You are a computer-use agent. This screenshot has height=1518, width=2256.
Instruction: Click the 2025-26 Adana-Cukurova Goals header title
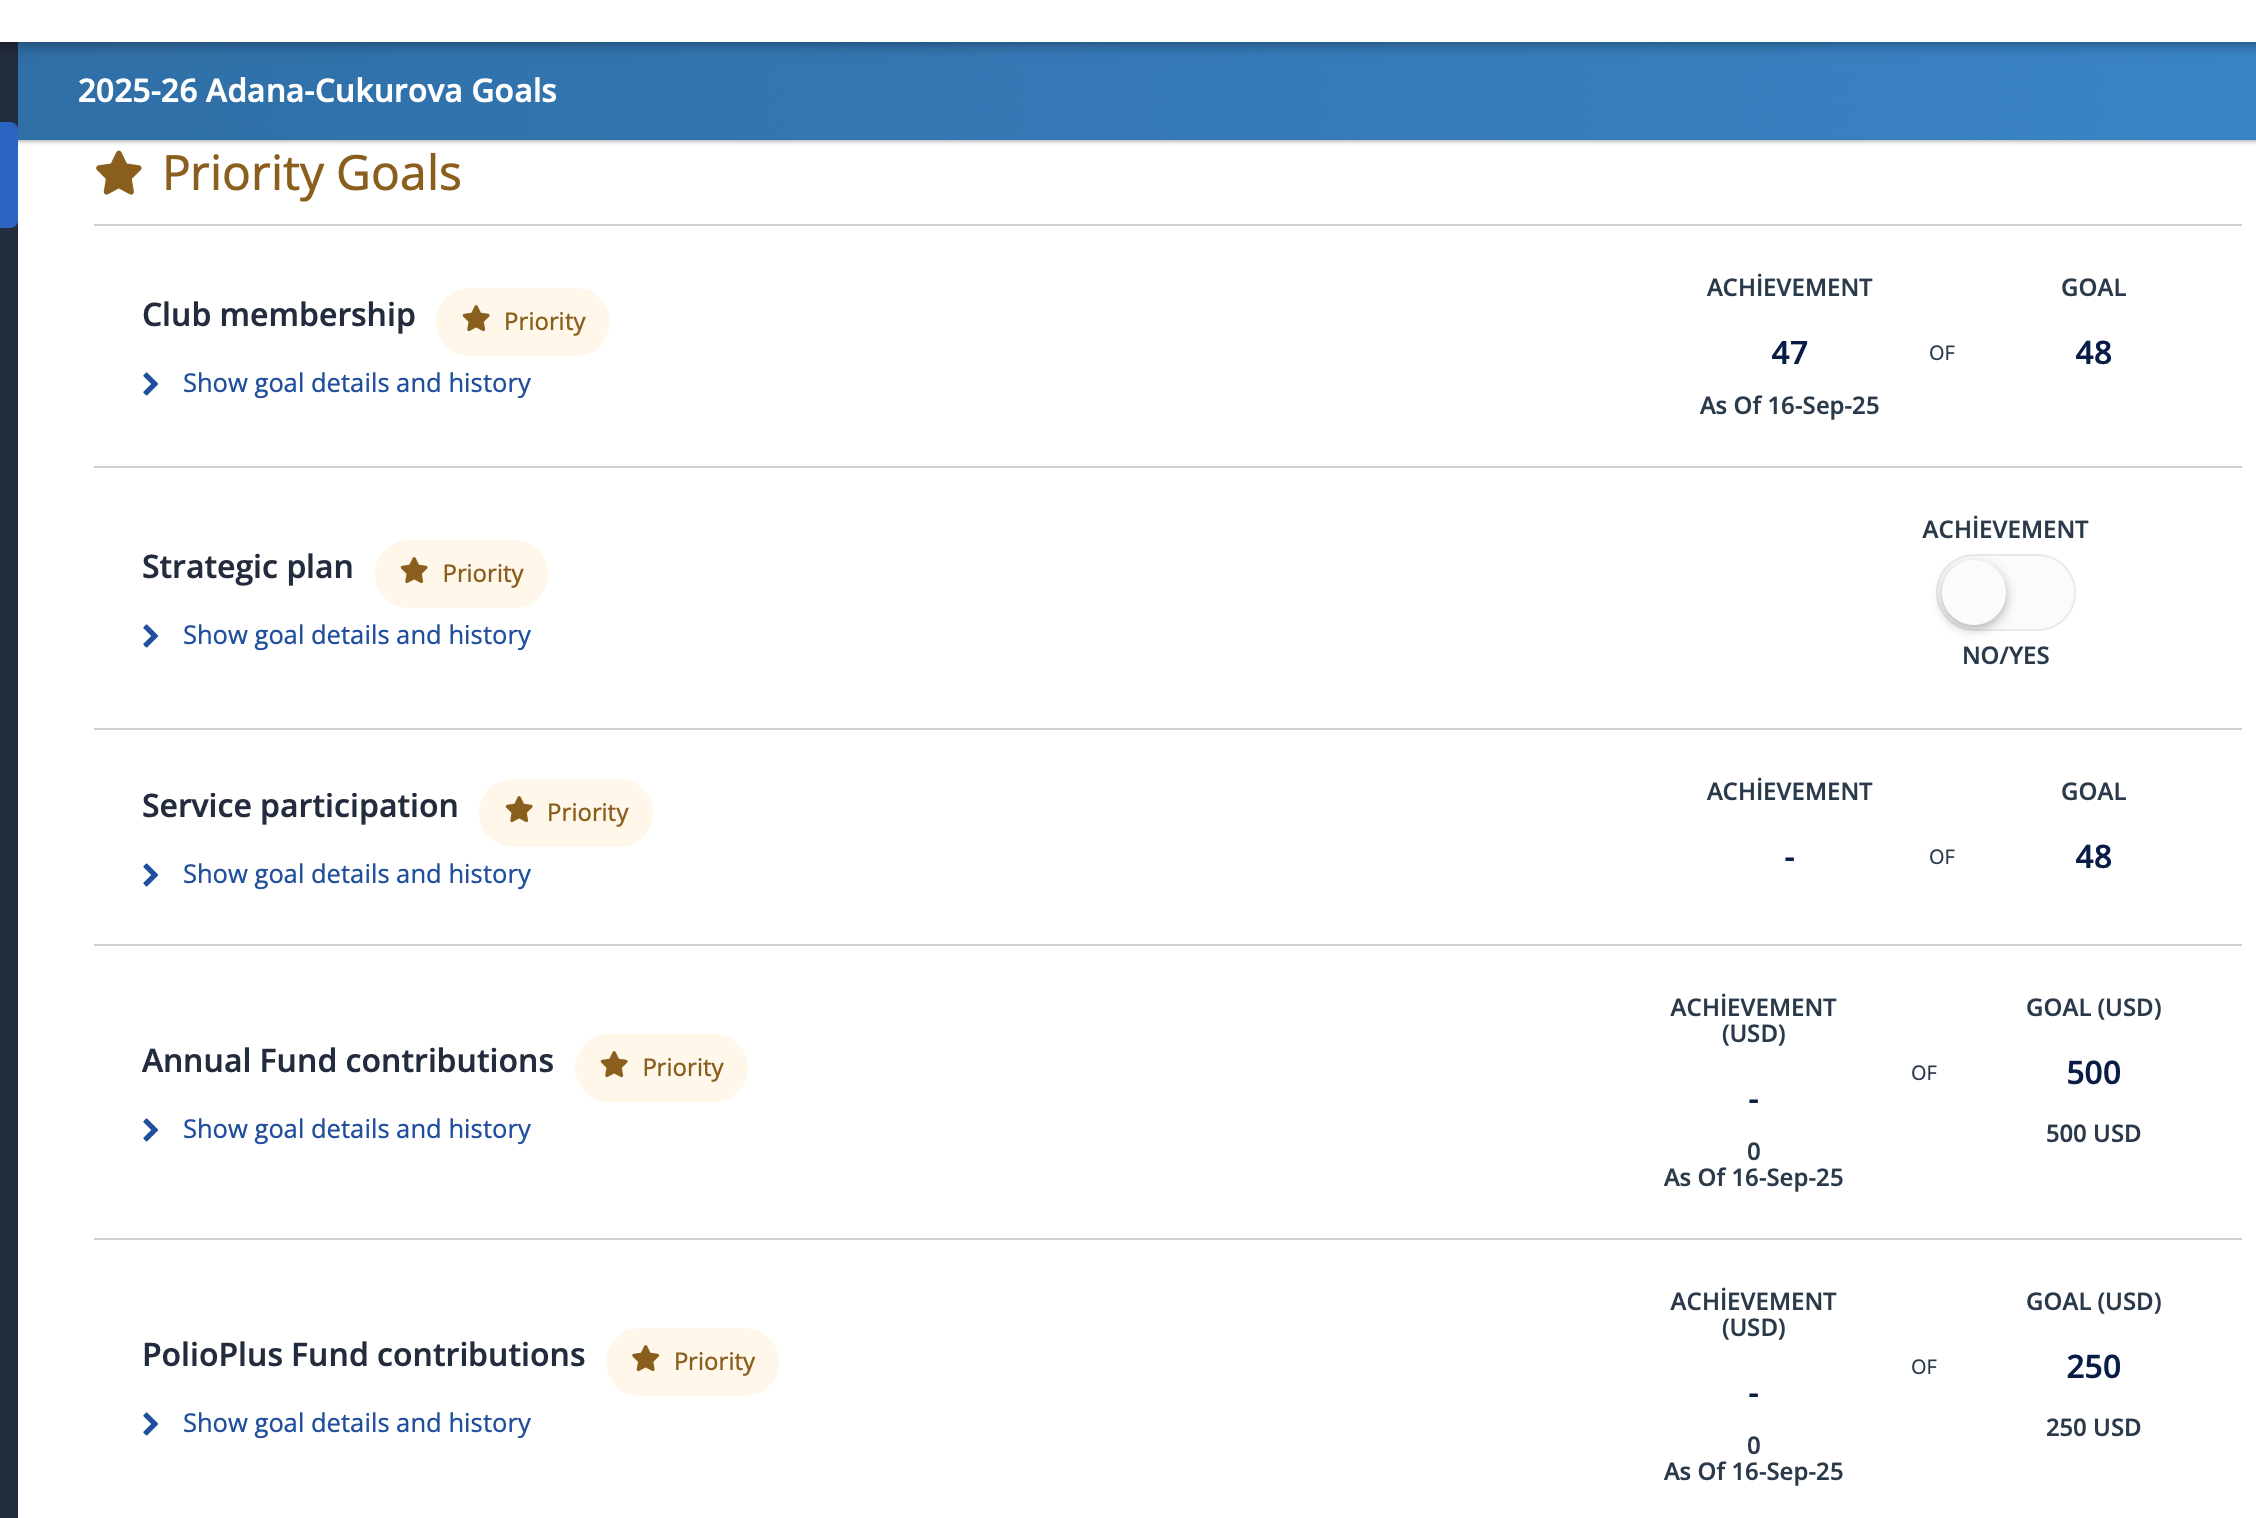(317, 91)
